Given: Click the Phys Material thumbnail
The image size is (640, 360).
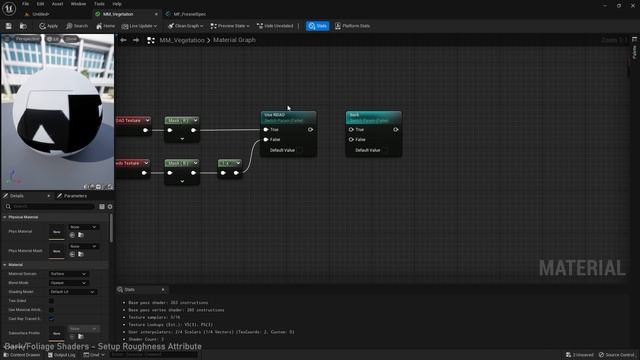Looking at the screenshot, I should tap(57, 232).
